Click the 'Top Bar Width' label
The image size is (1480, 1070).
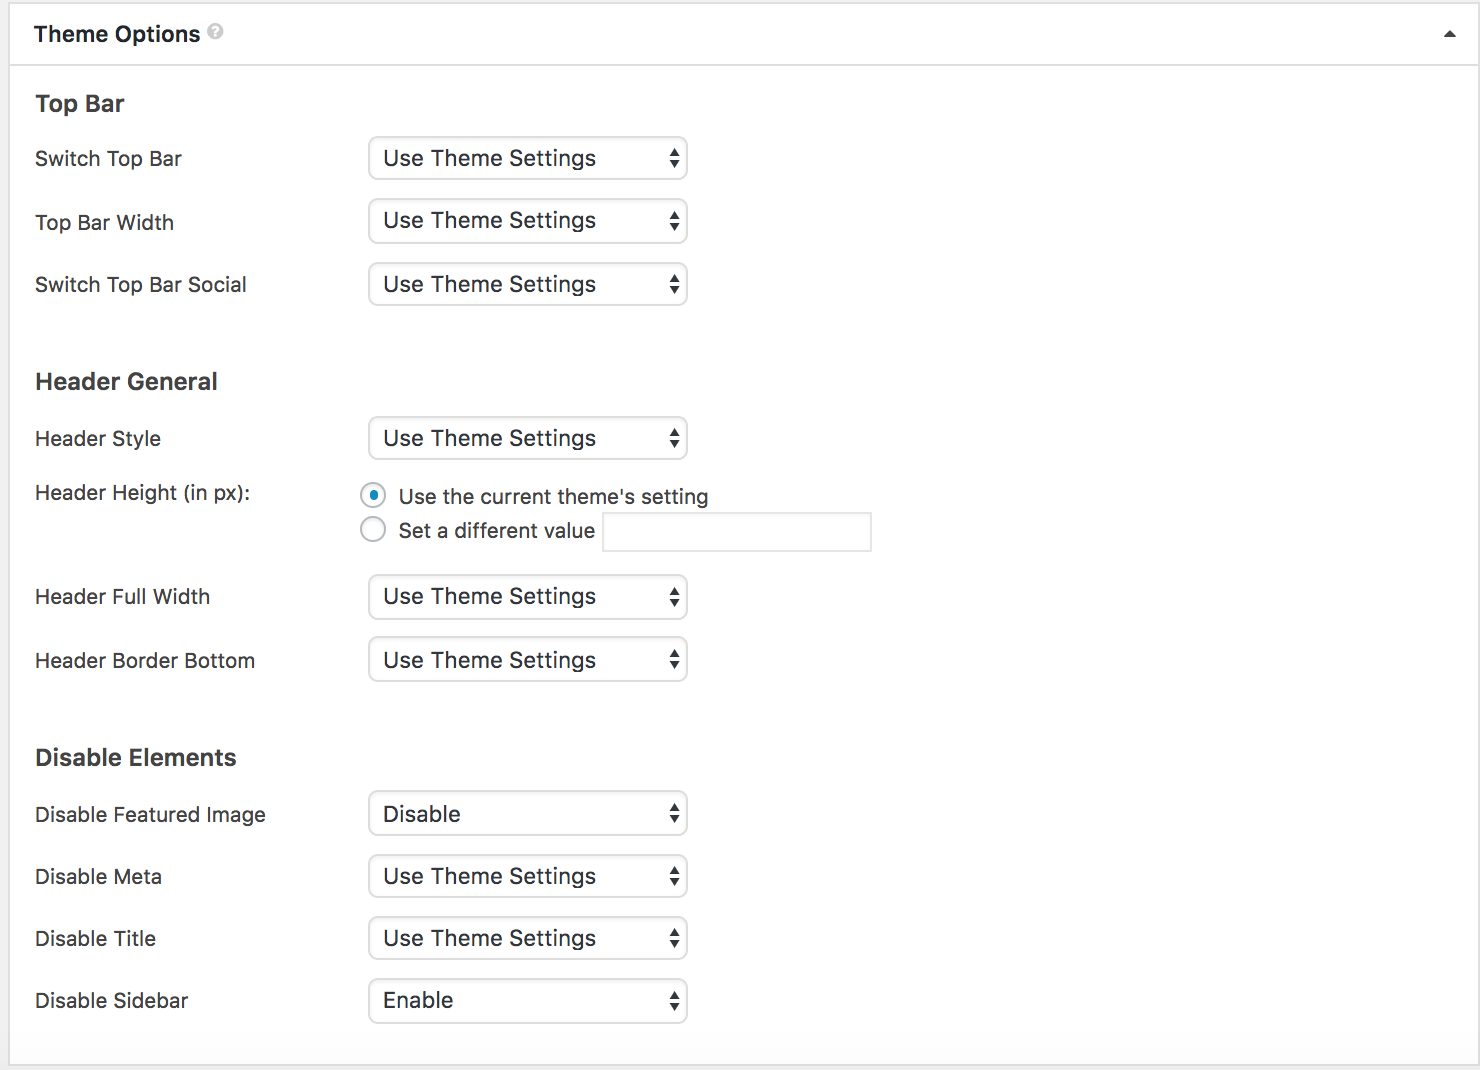105,223
